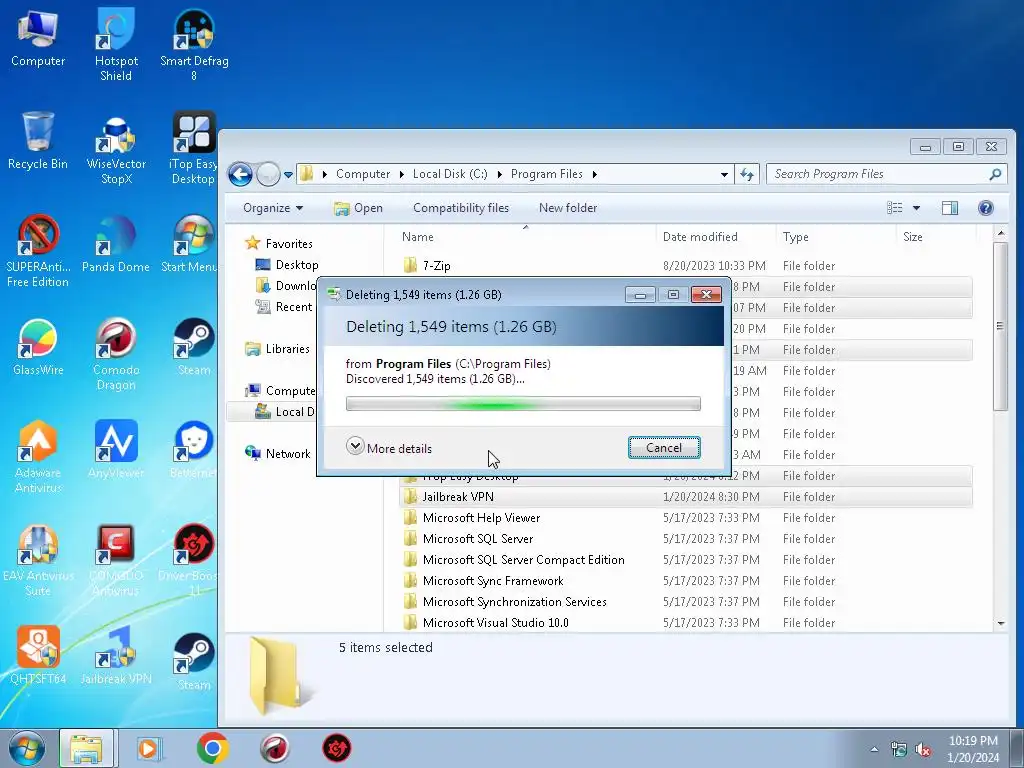Screen dimensions: 1024x768
Task: Launch Google Chrome from taskbar
Action: pyautogui.click(x=212, y=748)
